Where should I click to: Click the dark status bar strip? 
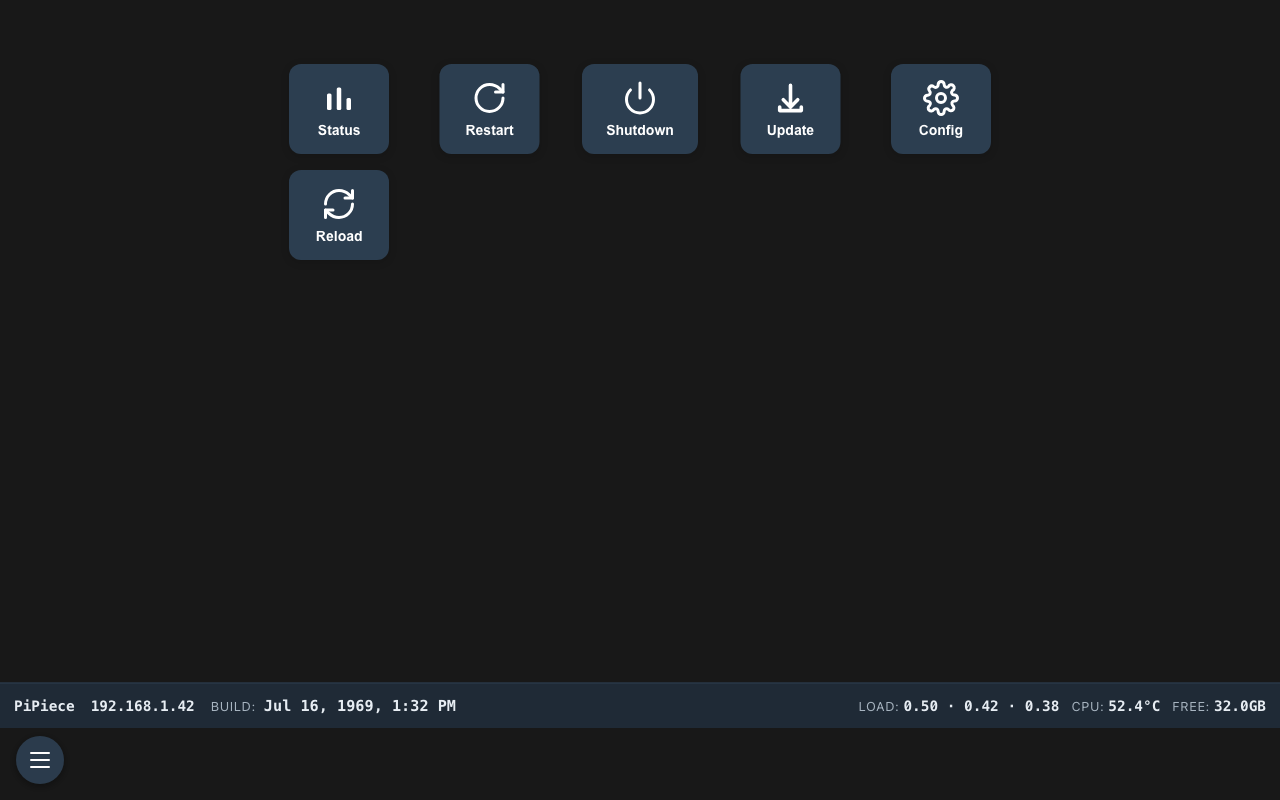click(x=640, y=705)
